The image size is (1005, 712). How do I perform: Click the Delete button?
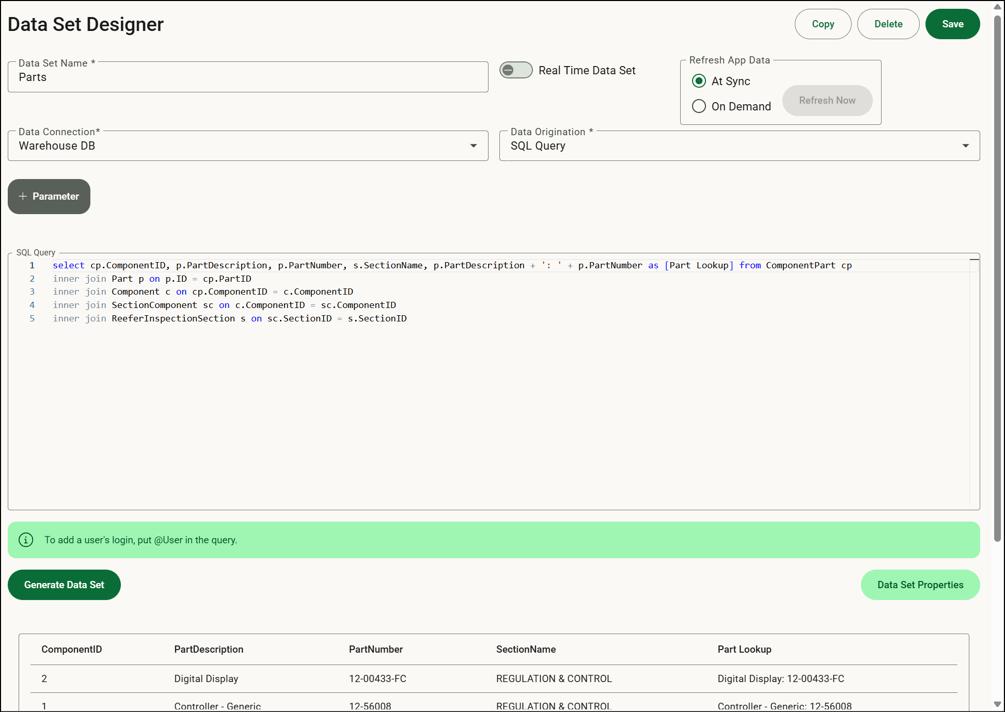888,23
